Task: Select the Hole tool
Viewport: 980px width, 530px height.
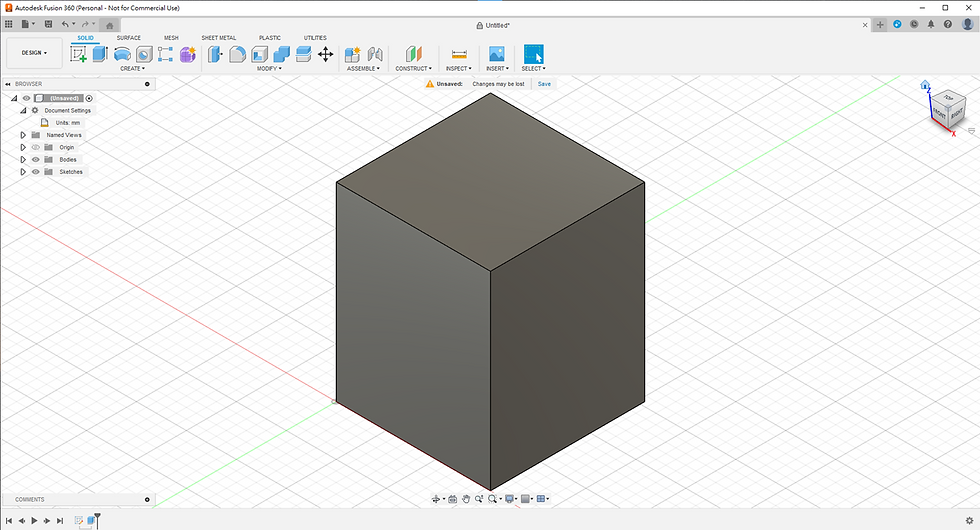Action: click(144, 54)
